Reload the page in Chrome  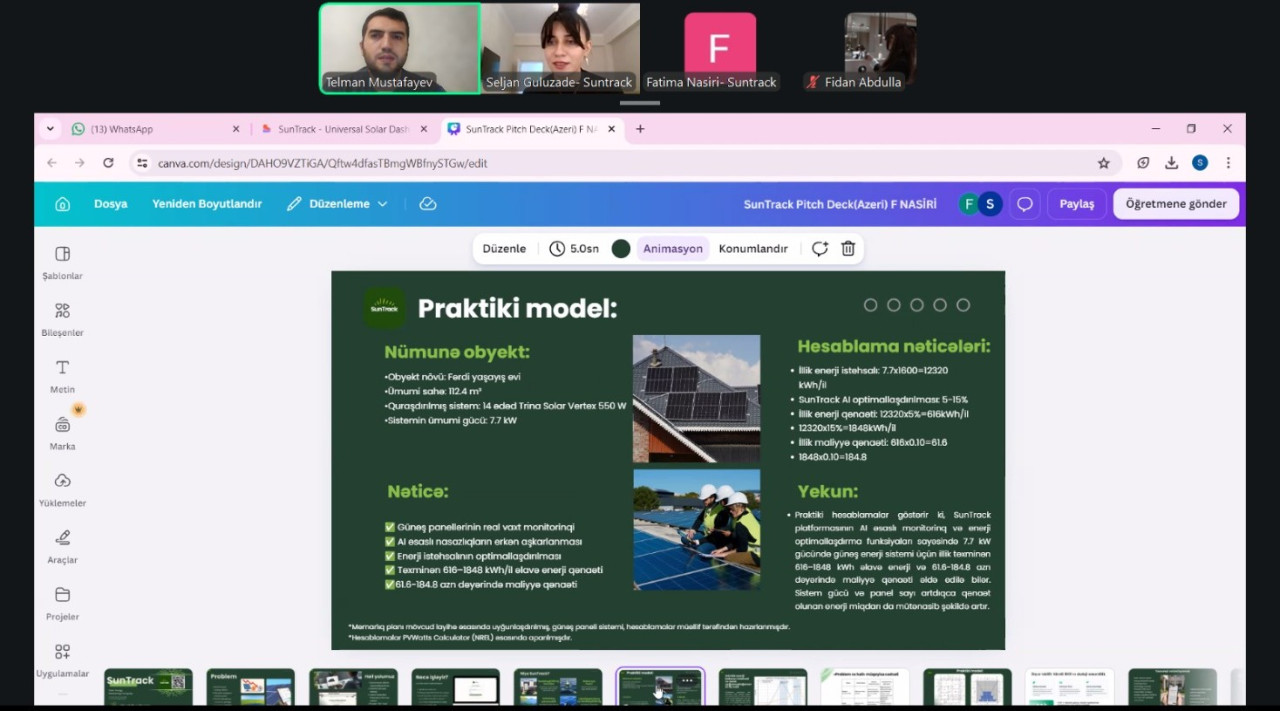pyautogui.click(x=108, y=163)
